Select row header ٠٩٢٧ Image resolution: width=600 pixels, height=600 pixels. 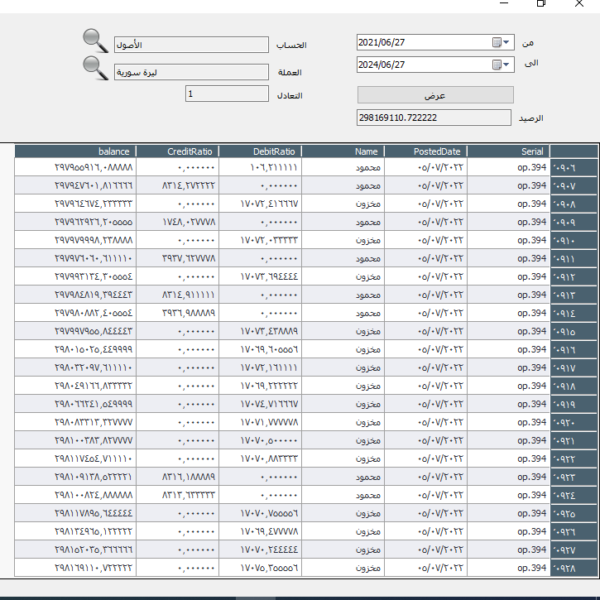coord(574,549)
